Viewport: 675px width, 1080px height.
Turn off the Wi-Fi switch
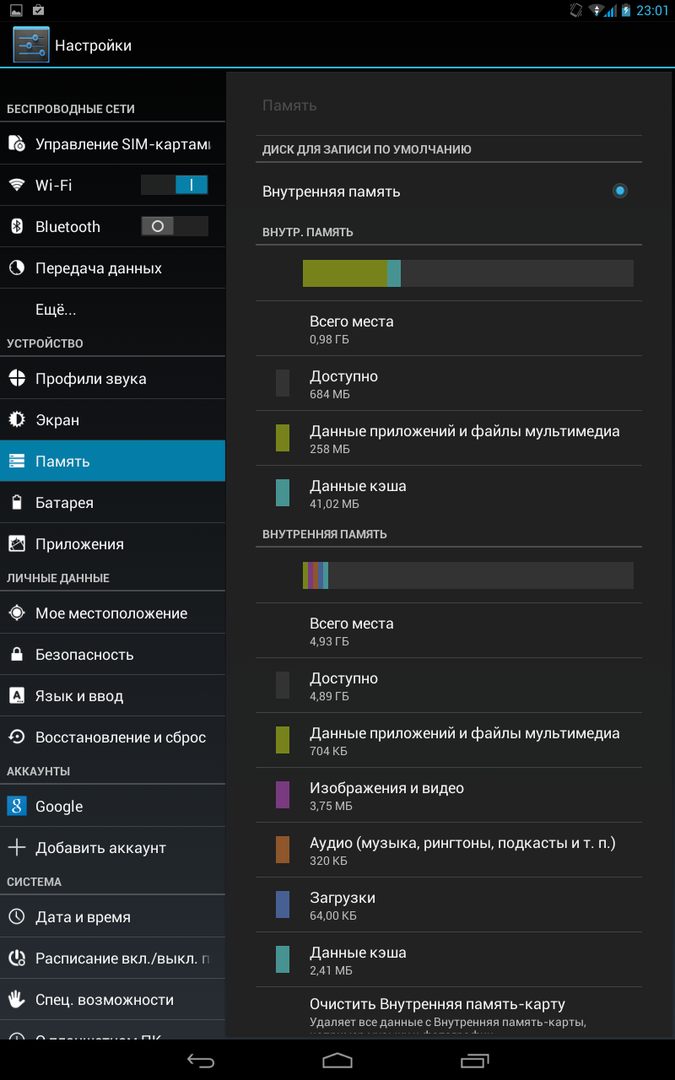(x=174, y=185)
